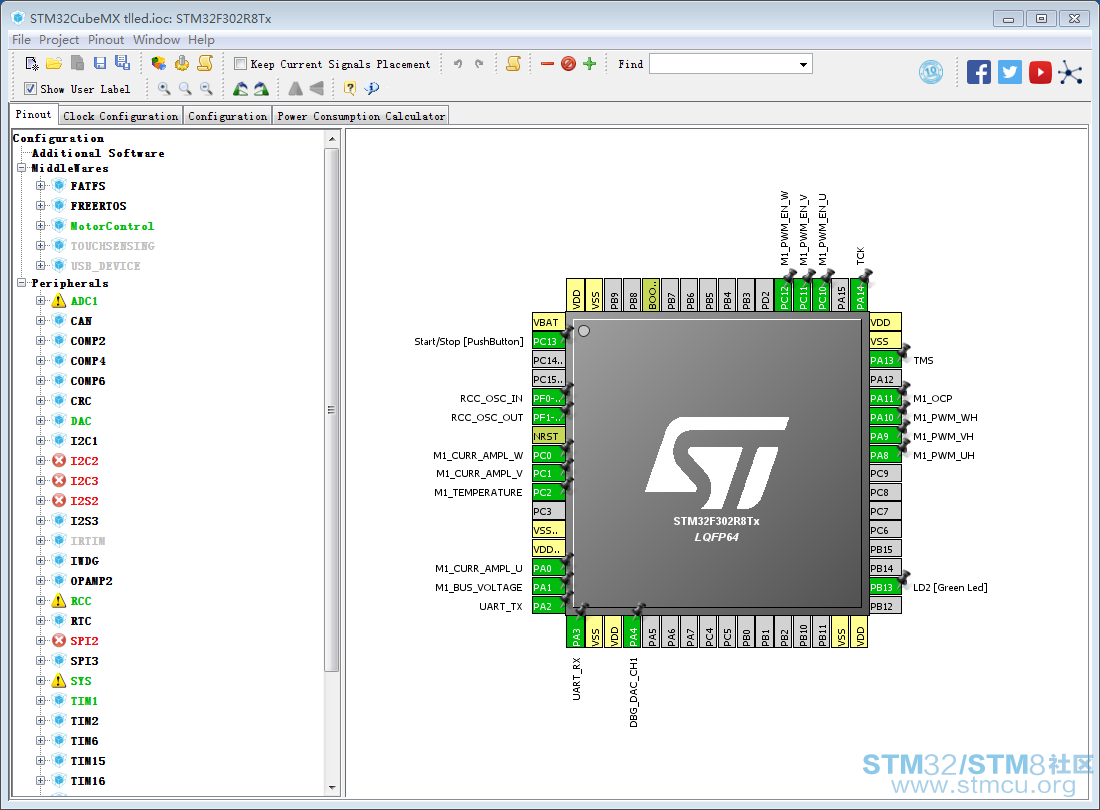Click the blue info bubble icon
This screenshot has height=810, width=1100.
pos(372,88)
